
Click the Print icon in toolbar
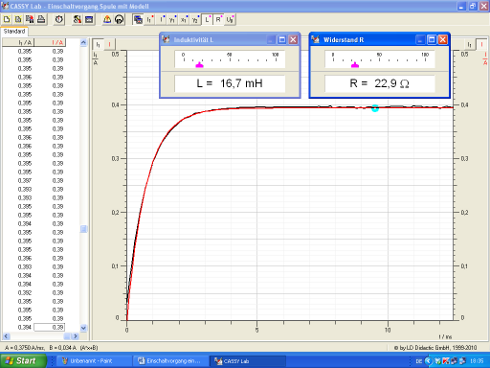pos(41,19)
